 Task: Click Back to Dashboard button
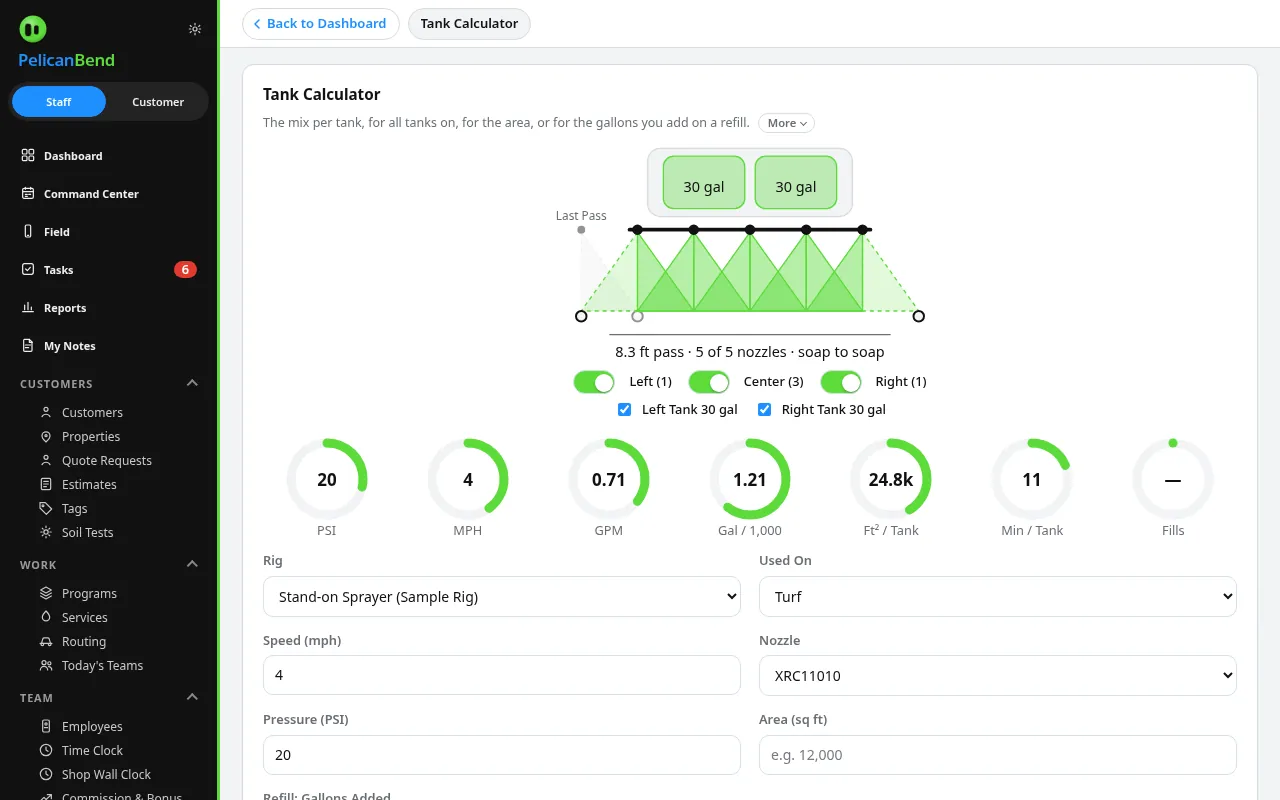coord(321,24)
